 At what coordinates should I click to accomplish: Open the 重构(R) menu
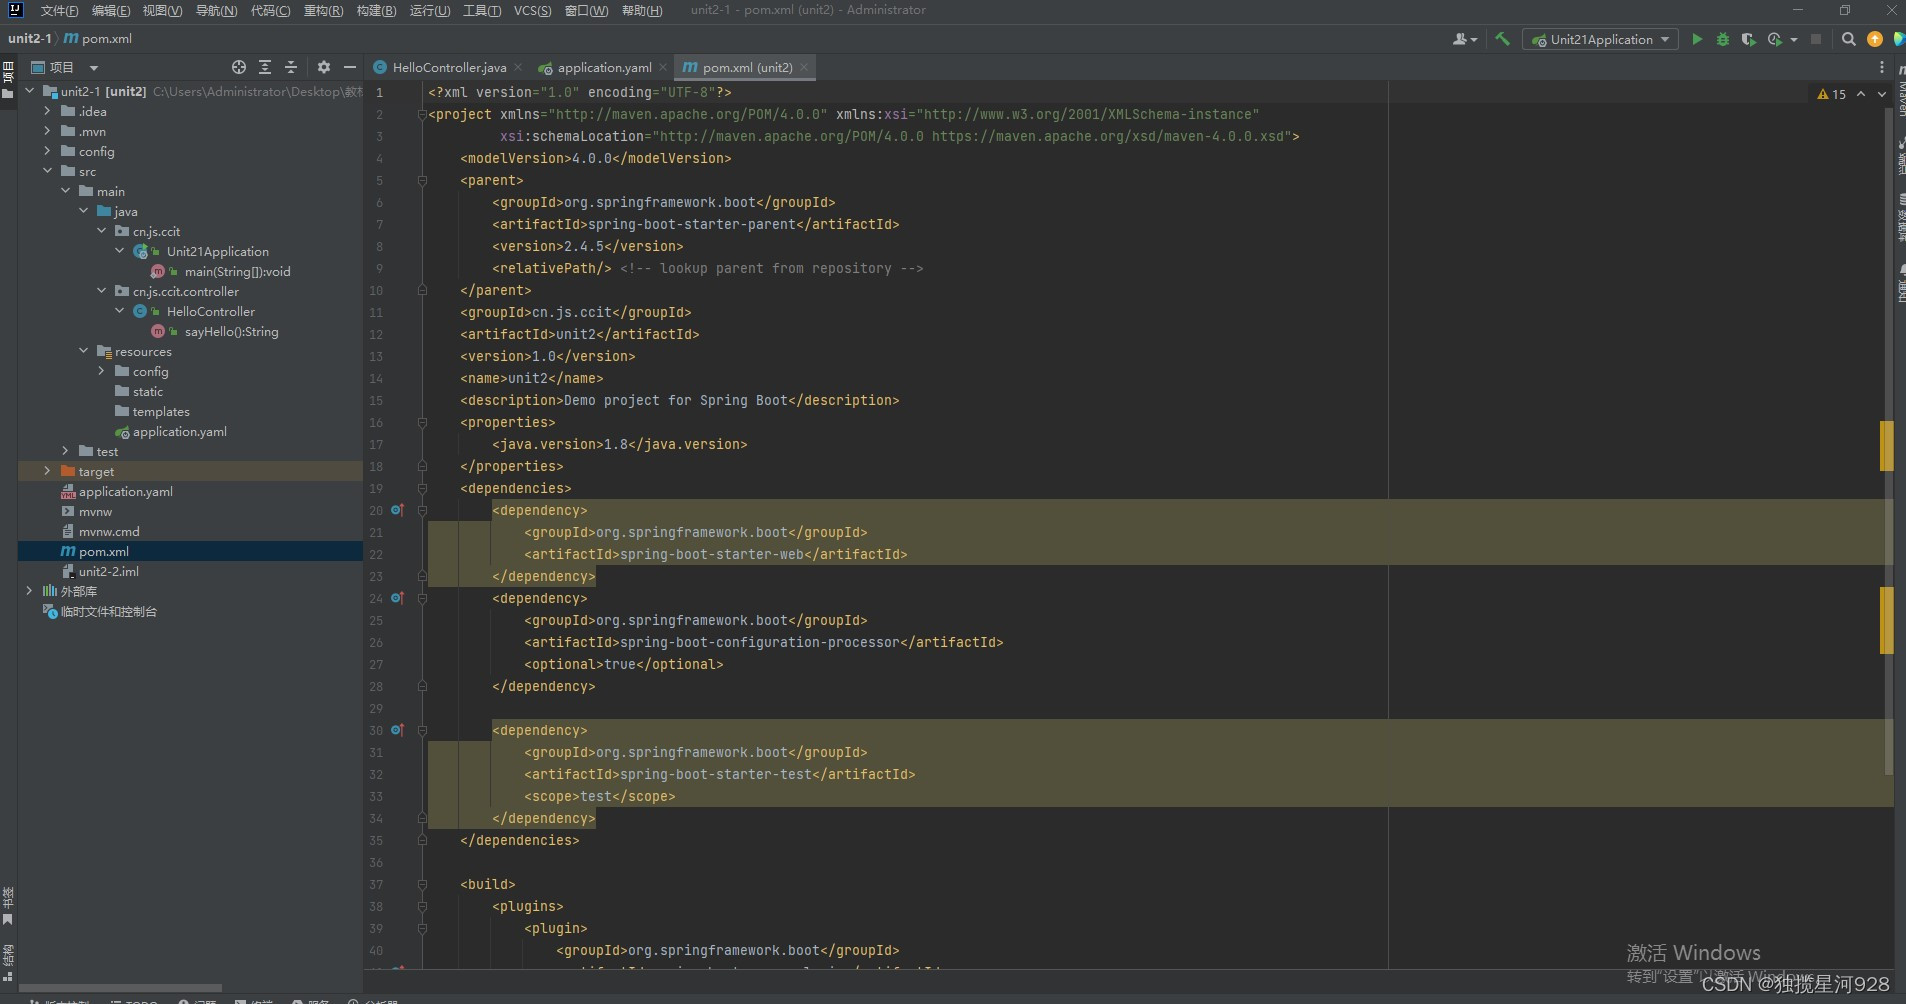[323, 10]
